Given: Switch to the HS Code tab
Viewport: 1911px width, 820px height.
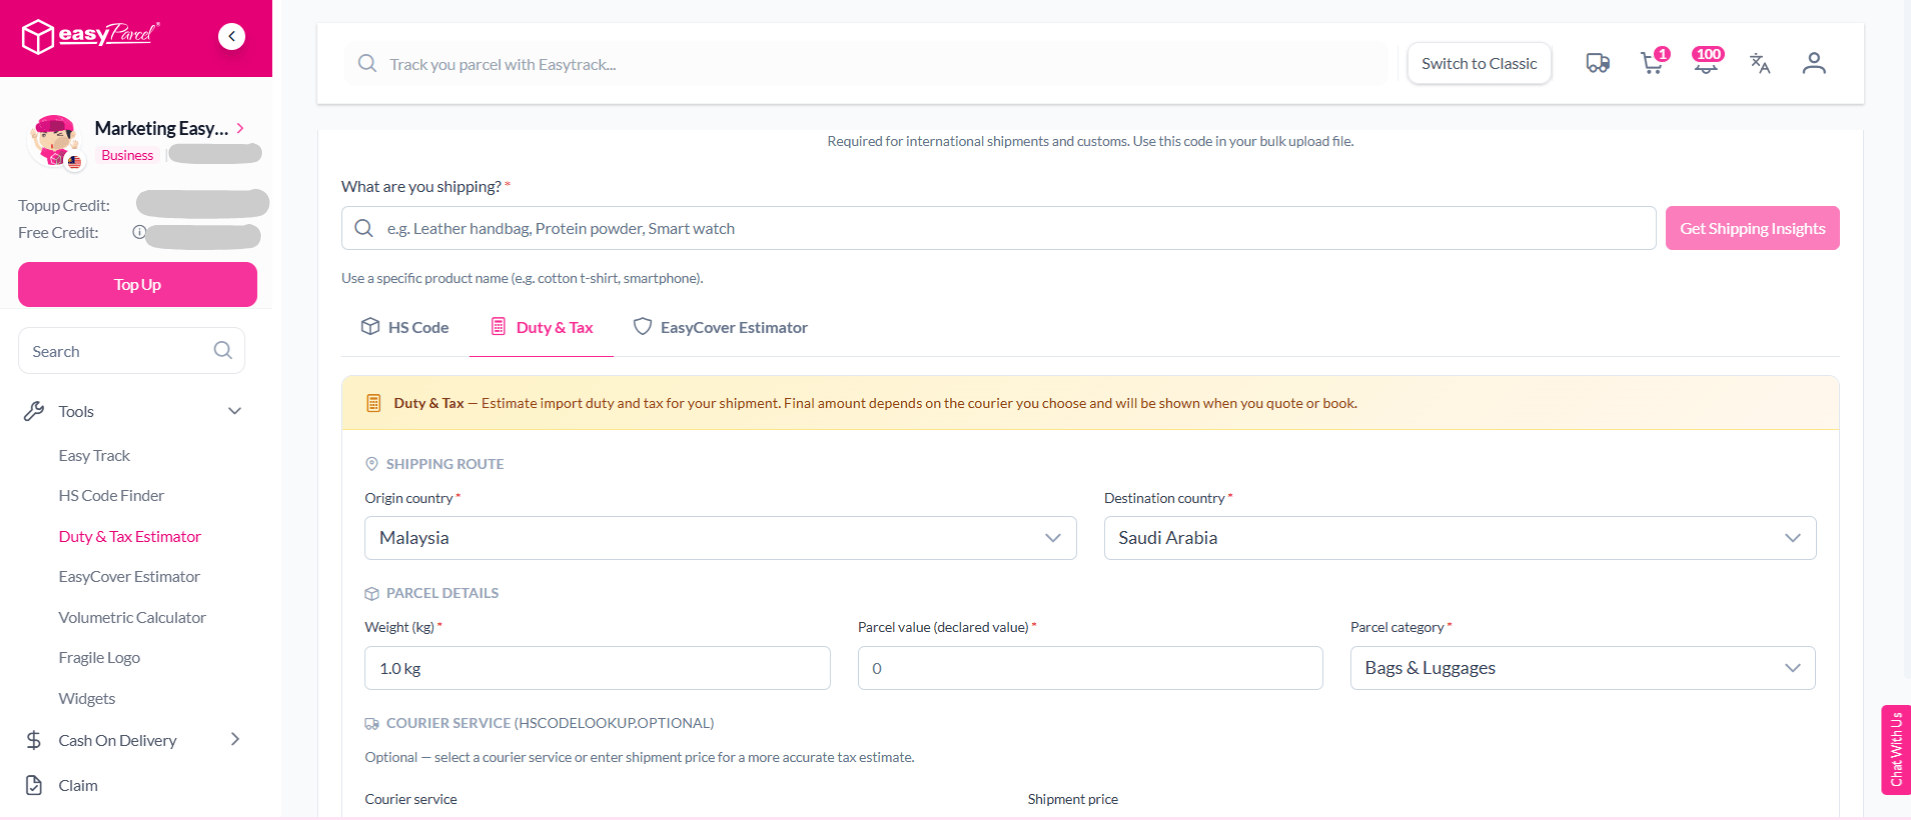Looking at the screenshot, I should click(x=405, y=327).
